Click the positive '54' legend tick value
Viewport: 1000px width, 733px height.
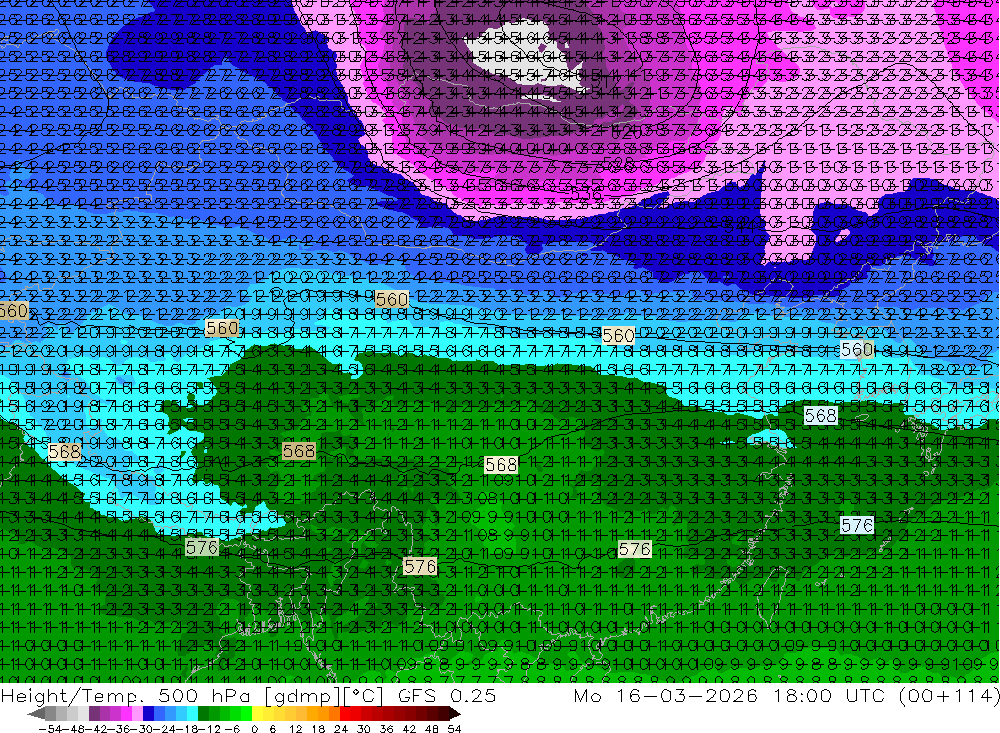tap(454, 729)
